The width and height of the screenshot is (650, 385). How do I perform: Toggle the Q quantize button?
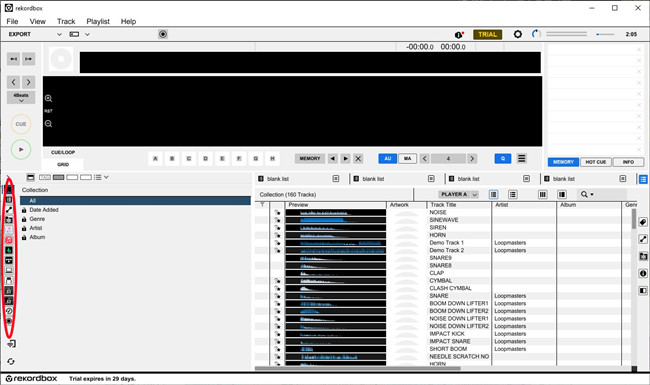[x=503, y=158]
